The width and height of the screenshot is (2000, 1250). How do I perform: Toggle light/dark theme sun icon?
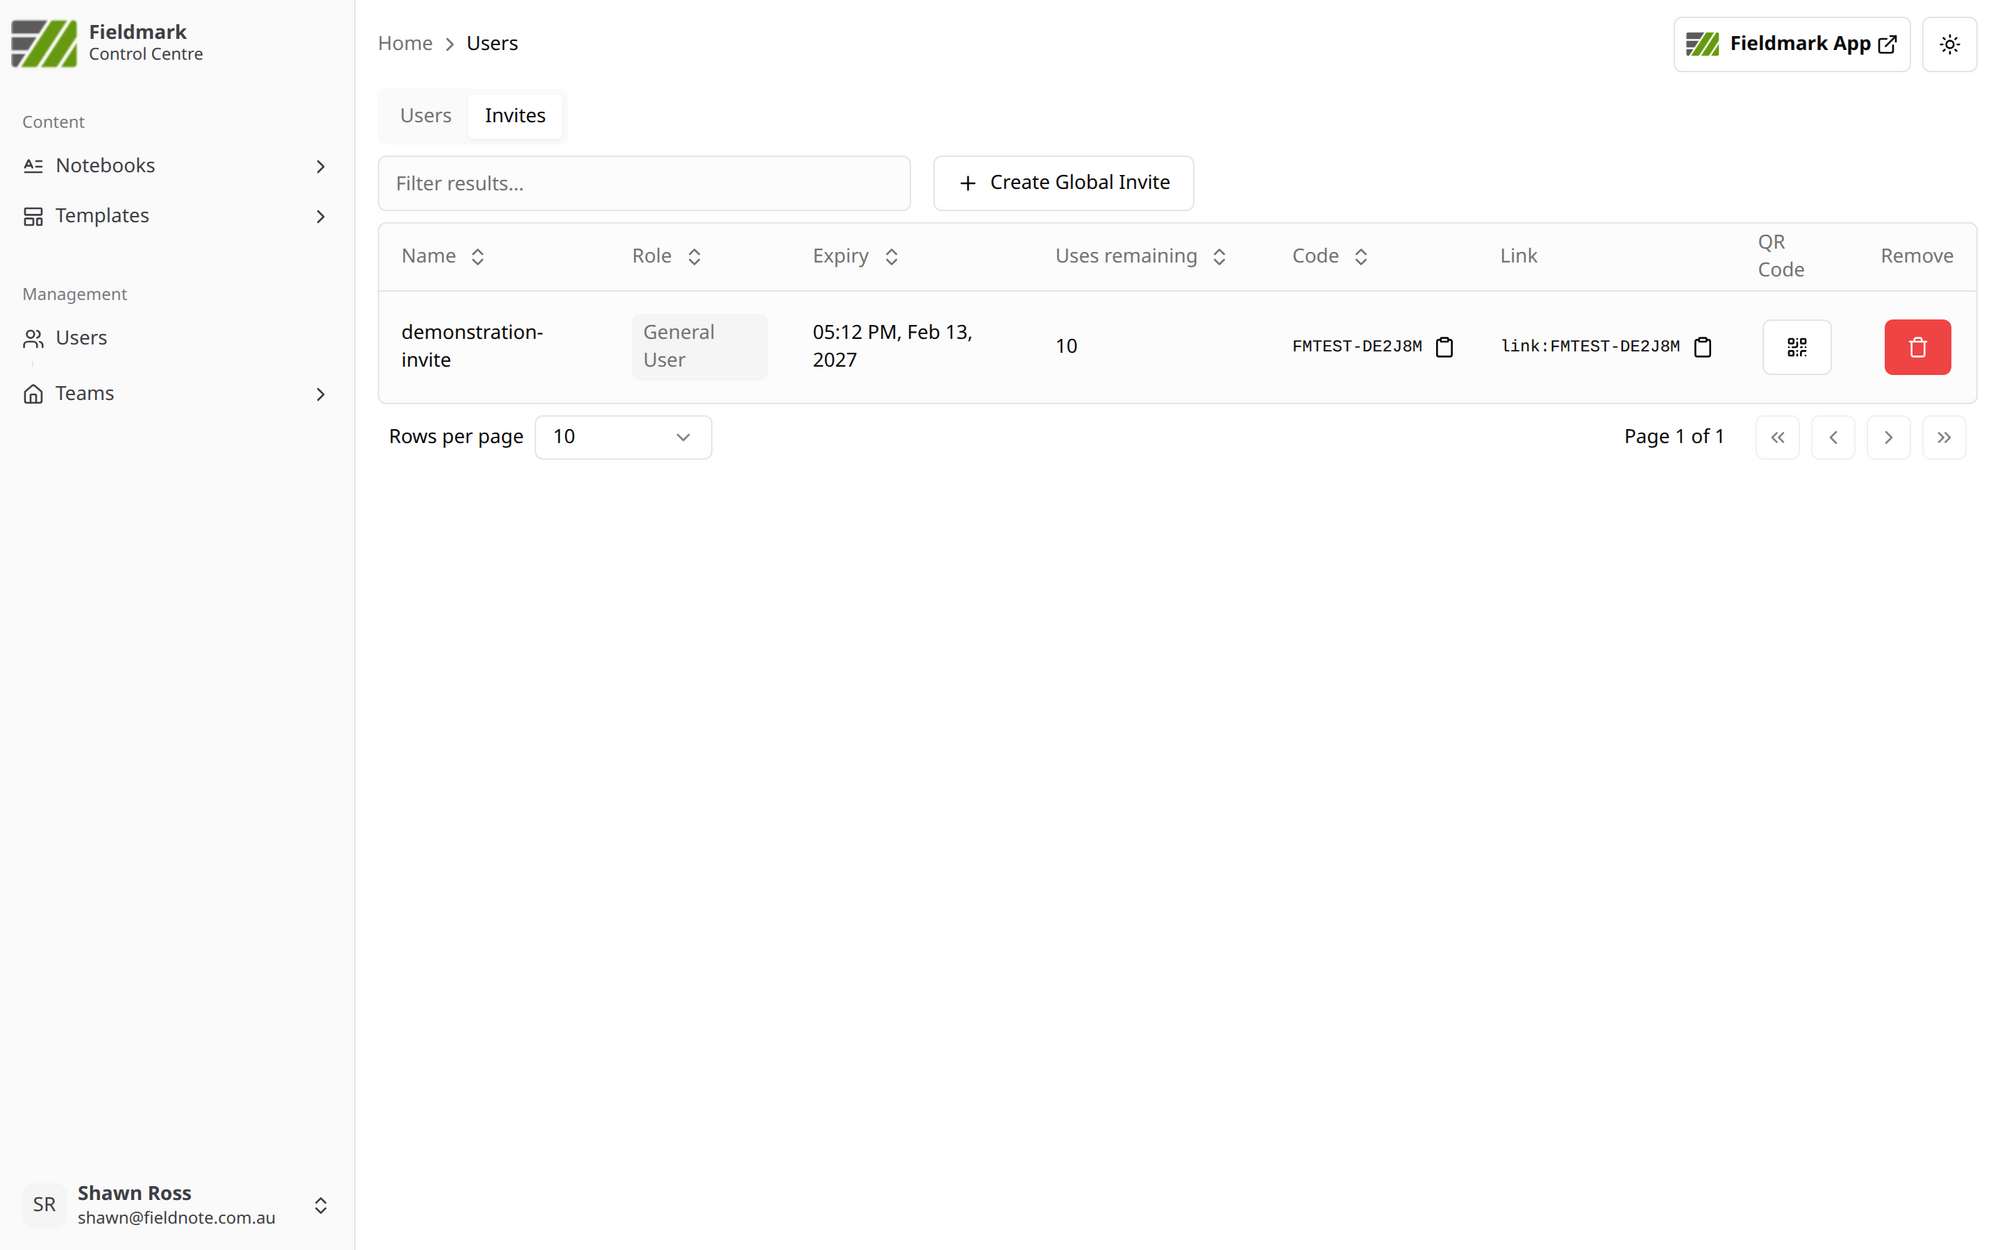(x=1949, y=44)
